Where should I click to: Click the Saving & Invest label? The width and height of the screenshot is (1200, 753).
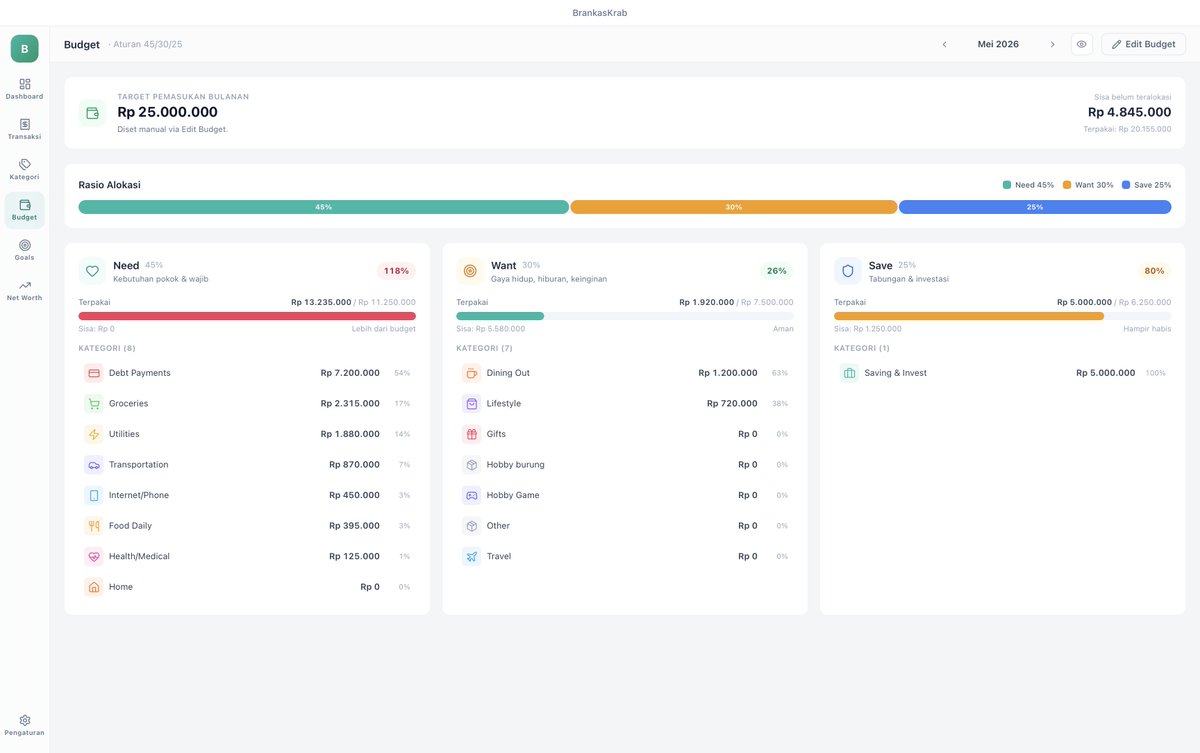coord(896,373)
